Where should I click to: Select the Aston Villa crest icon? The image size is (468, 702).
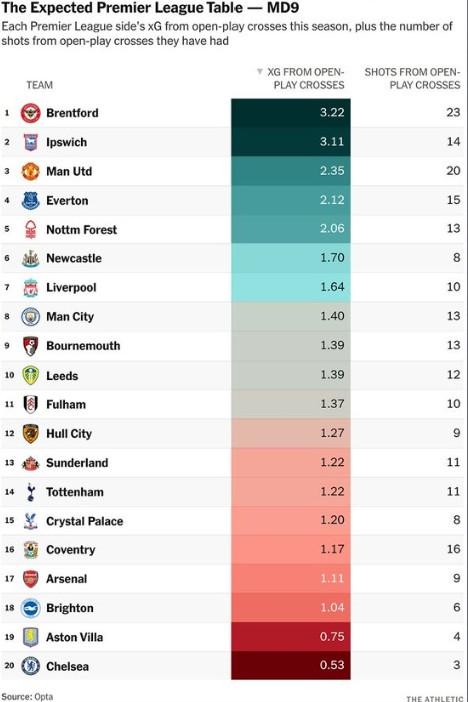click(30, 637)
